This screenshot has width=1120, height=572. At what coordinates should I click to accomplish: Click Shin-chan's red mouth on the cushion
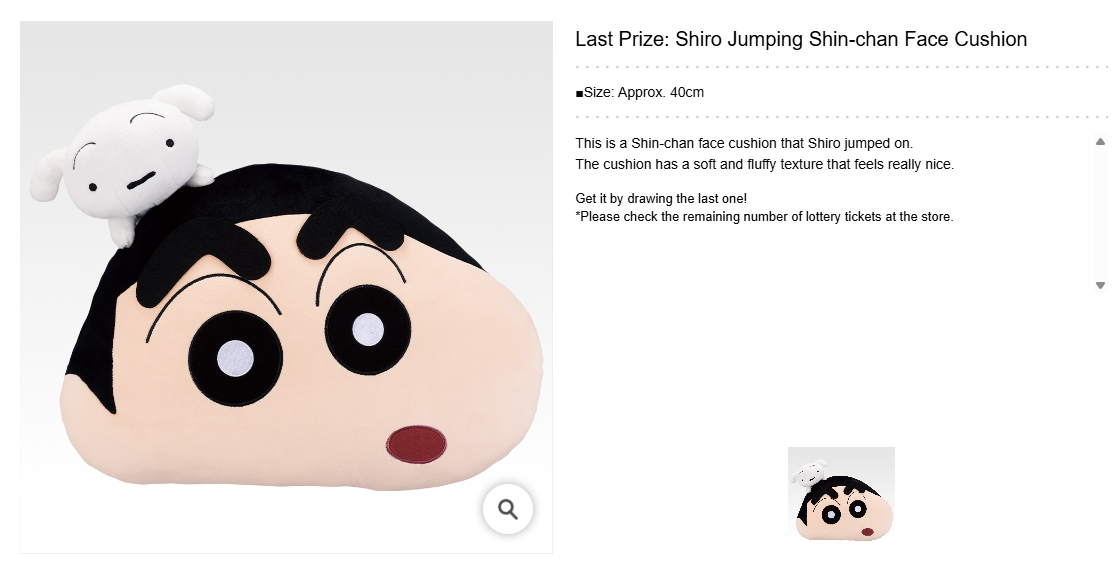point(417,444)
